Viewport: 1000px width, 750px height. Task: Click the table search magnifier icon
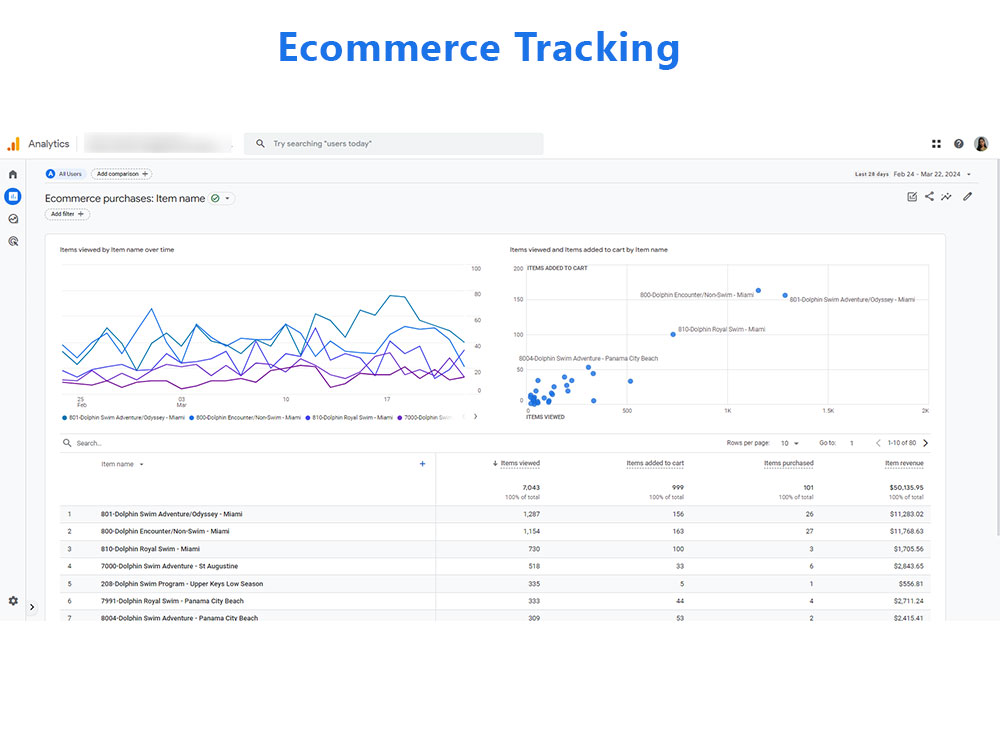(67, 443)
